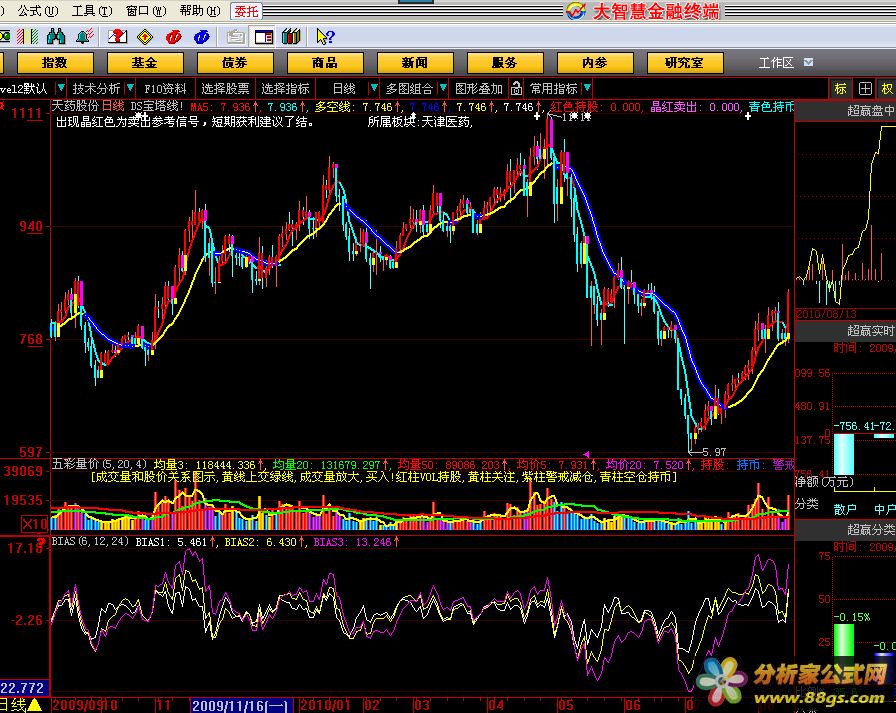Click the red round info icon
896x713 pixels.
(x=173, y=37)
